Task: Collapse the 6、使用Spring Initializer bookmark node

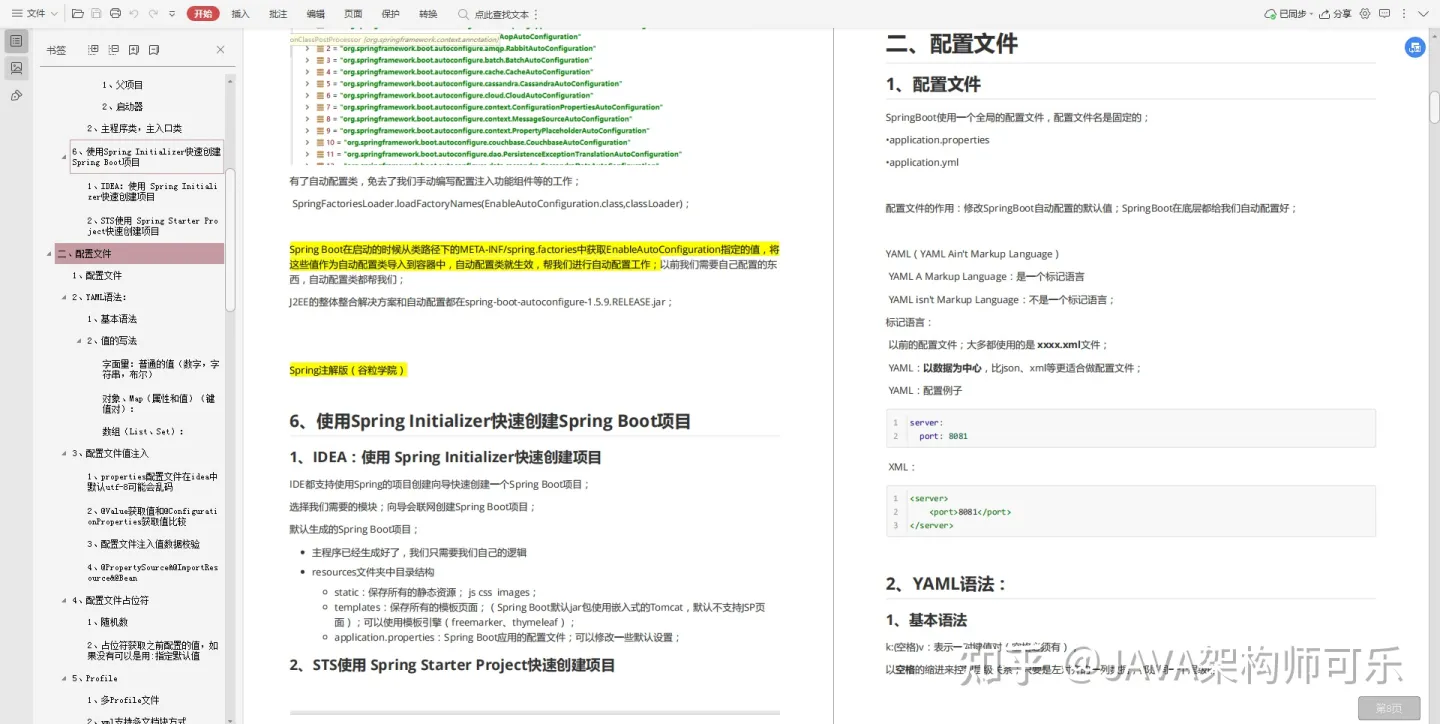Action: click(65, 157)
